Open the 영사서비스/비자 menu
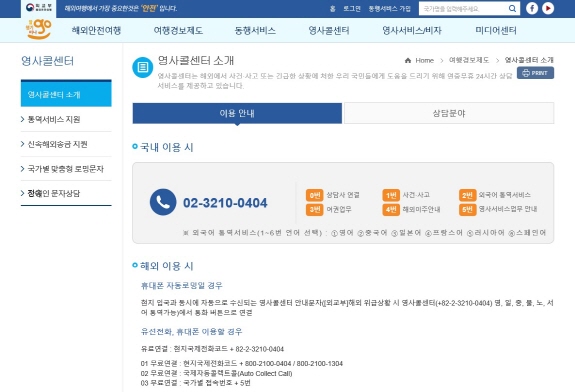The height and width of the screenshot is (392, 575). pos(412,30)
